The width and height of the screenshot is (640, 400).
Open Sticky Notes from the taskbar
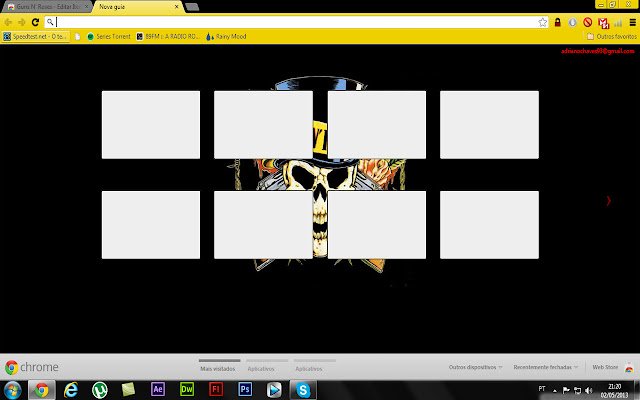[x=128, y=390]
